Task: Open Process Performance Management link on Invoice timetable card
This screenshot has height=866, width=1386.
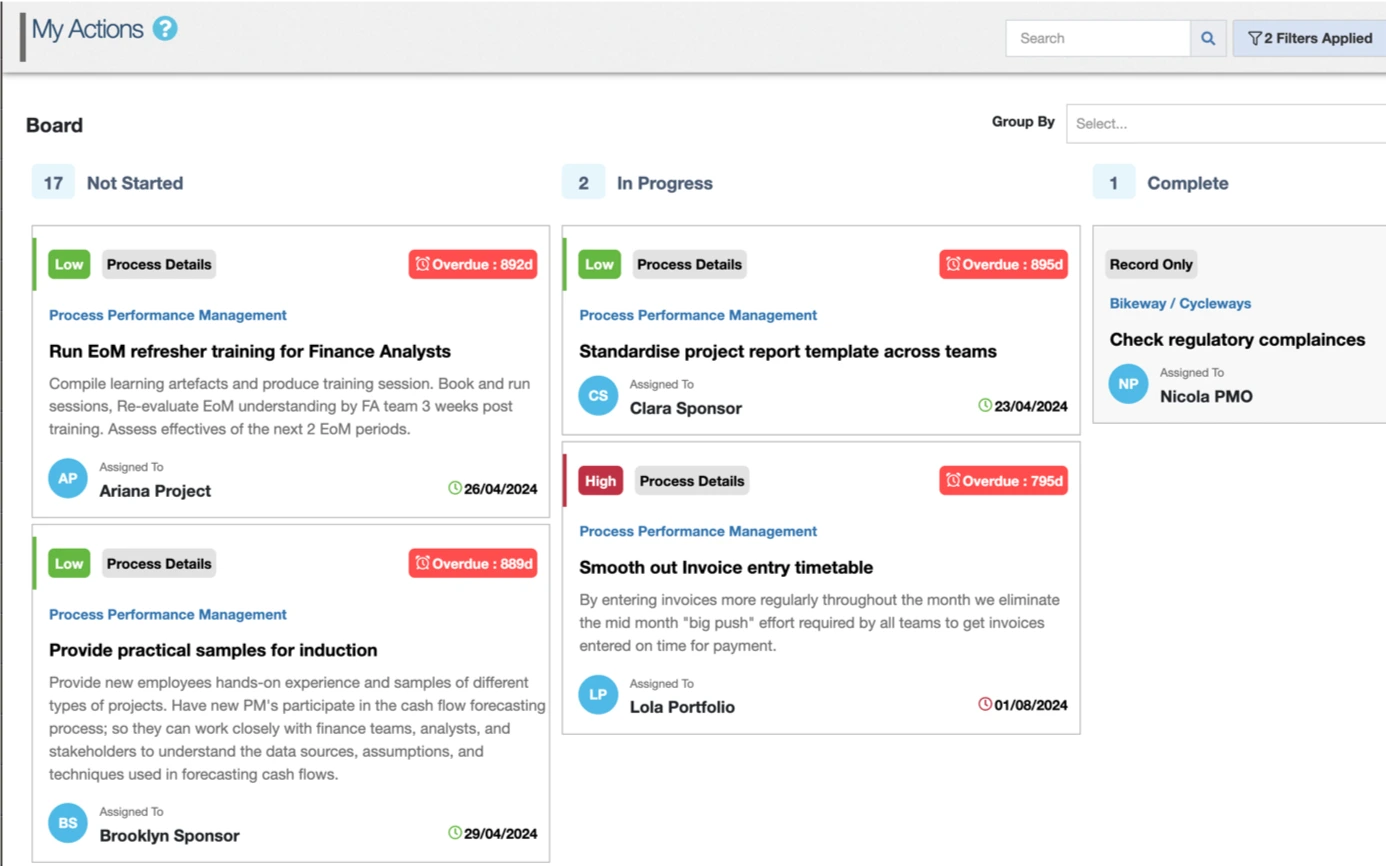Action: (698, 531)
